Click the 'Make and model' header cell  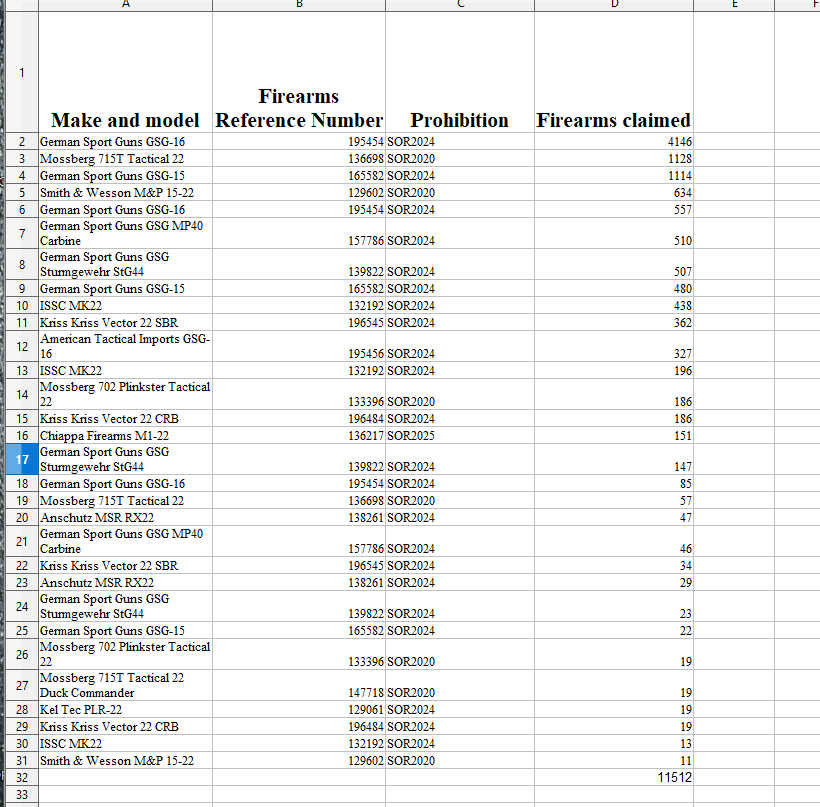(x=126, y=72)
